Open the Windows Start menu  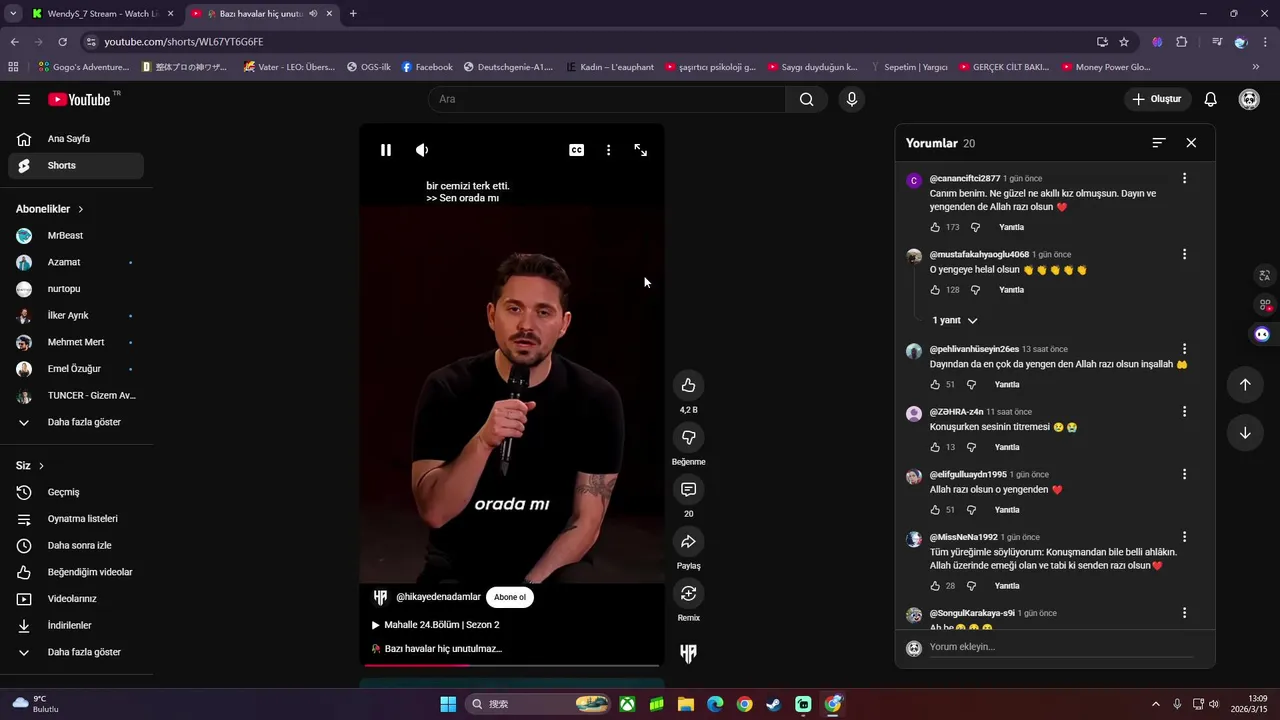(448, 704)
